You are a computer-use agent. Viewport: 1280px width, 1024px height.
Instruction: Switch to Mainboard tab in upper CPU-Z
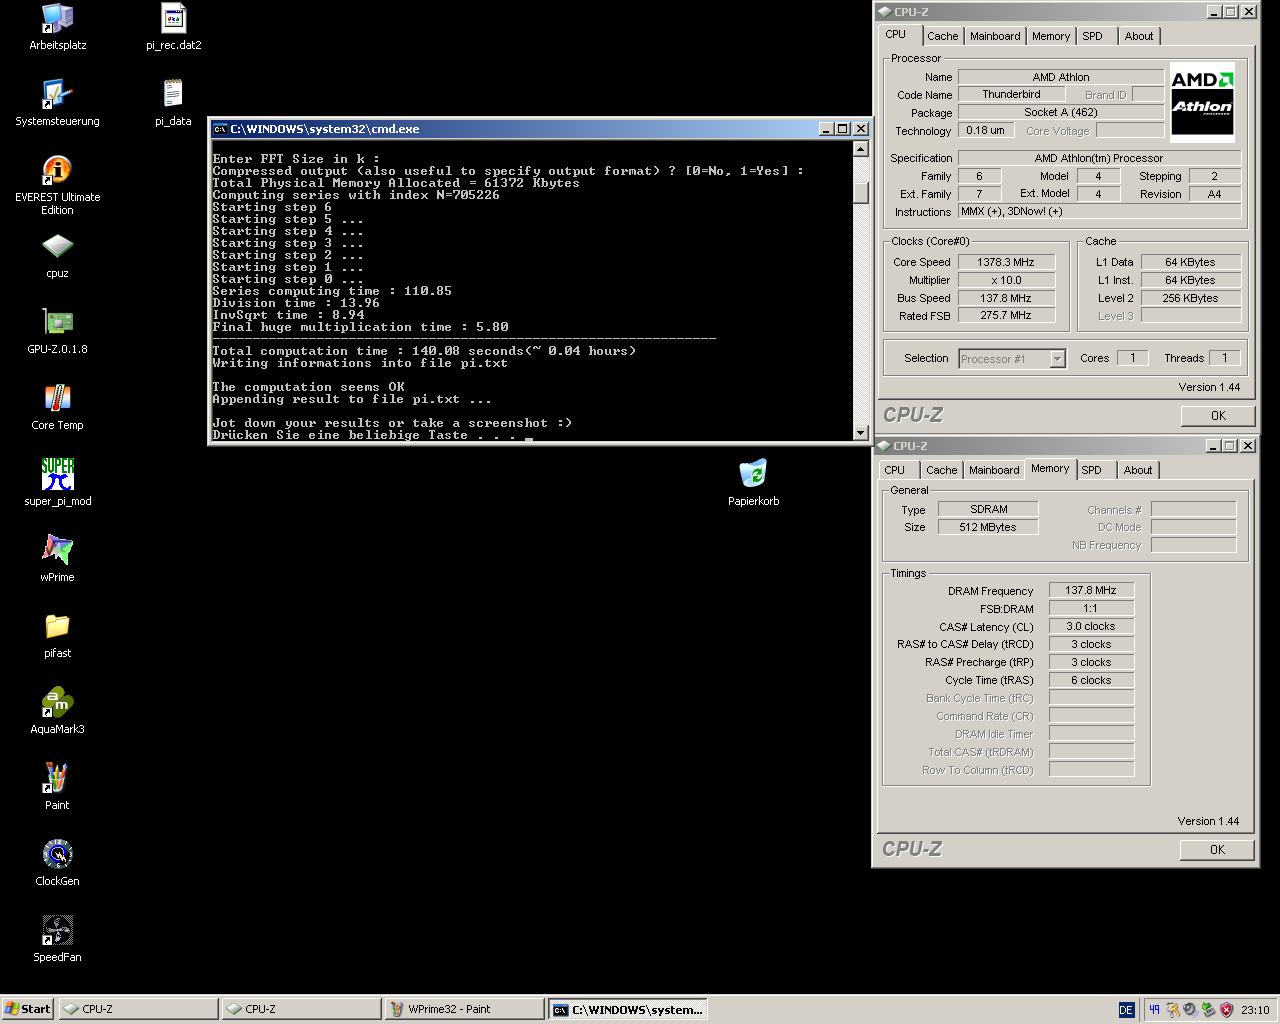point(995,36)
